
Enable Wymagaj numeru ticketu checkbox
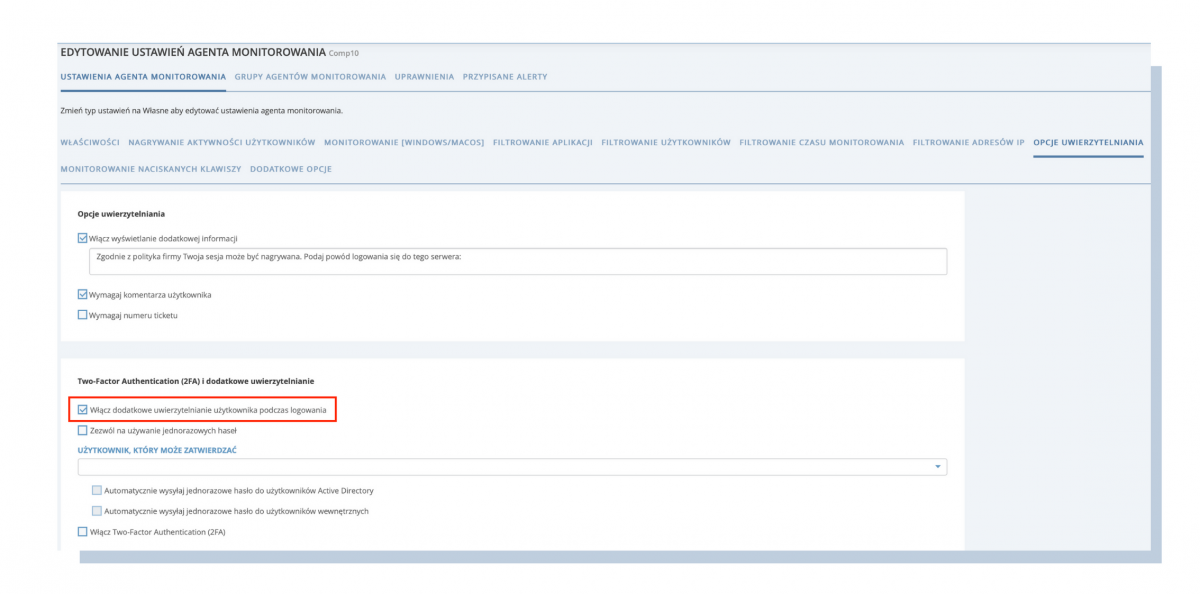pyautogui.click(x=83, y=315)
